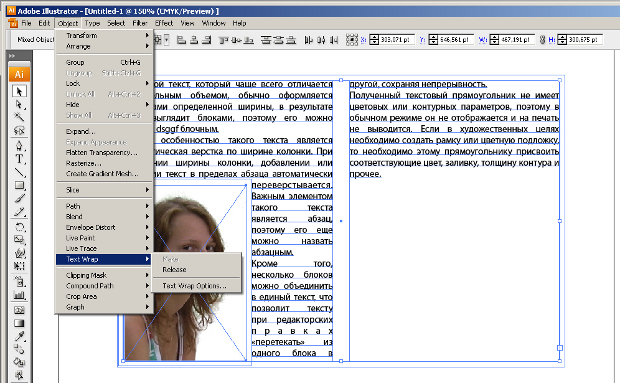The image size is (620, 383).
Task: Click the orange Ai logo atop toolbox
Action: point(19,74)
